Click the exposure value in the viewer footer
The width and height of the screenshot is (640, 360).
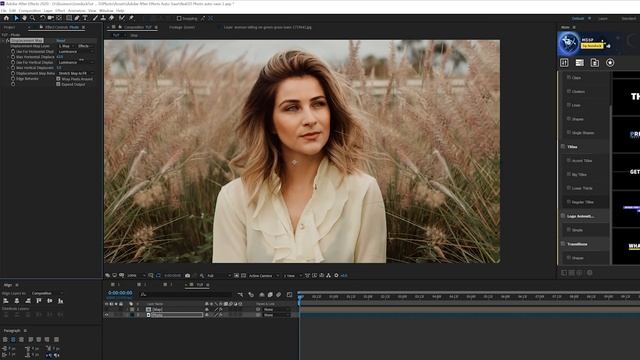(344, 276)
